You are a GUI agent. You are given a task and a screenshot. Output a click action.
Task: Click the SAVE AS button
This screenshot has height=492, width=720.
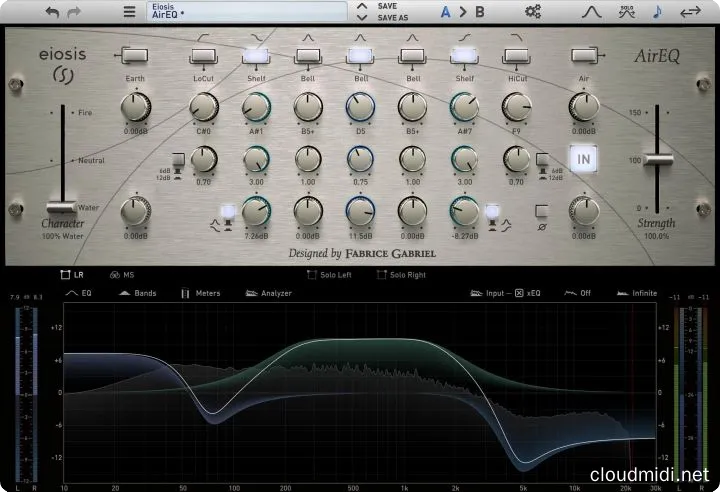[394, 18]
